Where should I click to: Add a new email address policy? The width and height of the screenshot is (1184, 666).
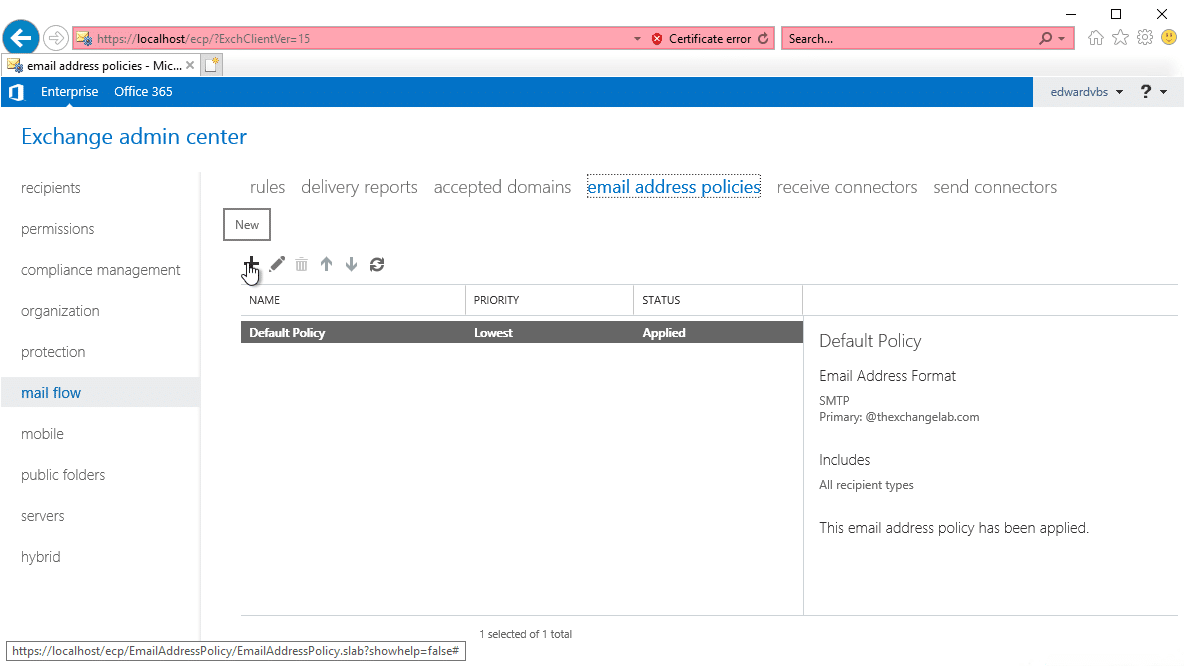pyautogui.click(x=251, y=264)
